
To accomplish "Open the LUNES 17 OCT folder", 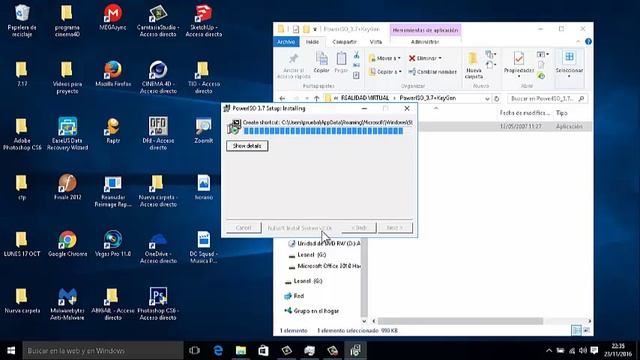I will coord(22,244).
